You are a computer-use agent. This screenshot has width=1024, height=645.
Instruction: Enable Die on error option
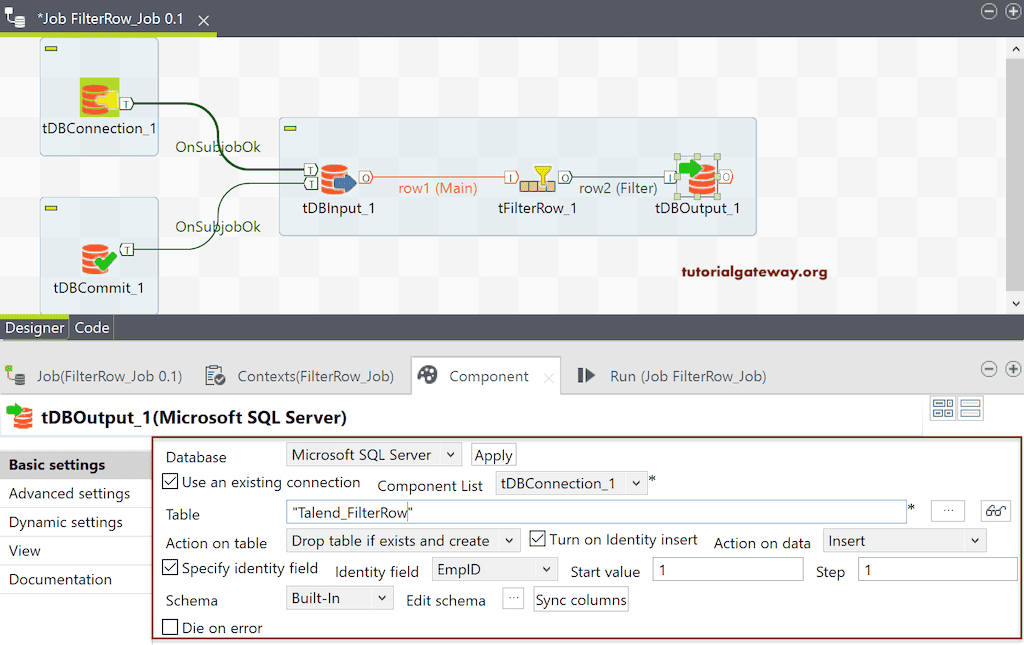pyautogui.click(x=170, y=627)
